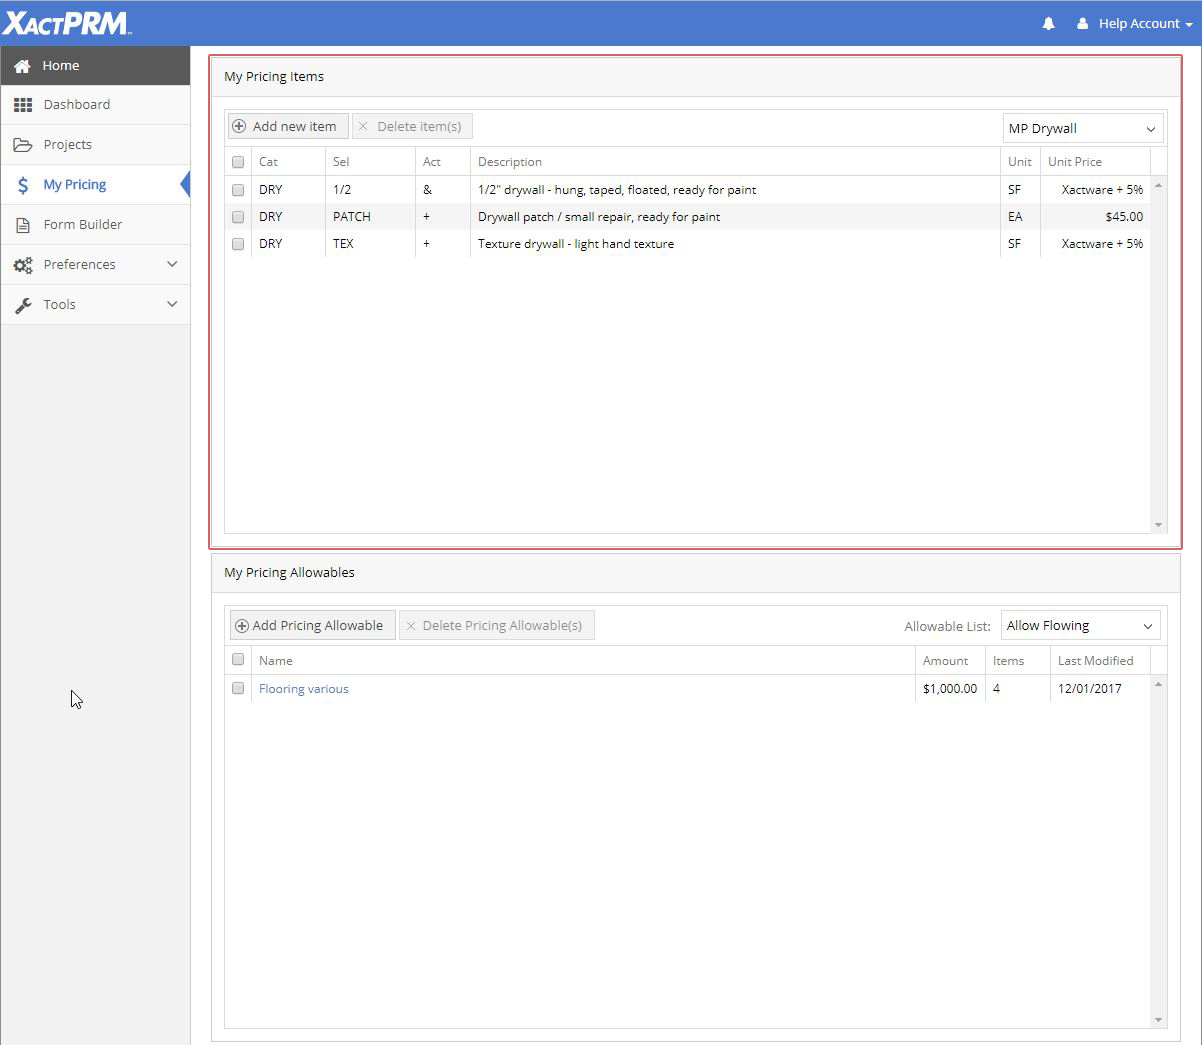The height and width of the screenshot is (1045, 1202).
Task: Expand the Tools sidebar chevron
Action: [172, 304]
